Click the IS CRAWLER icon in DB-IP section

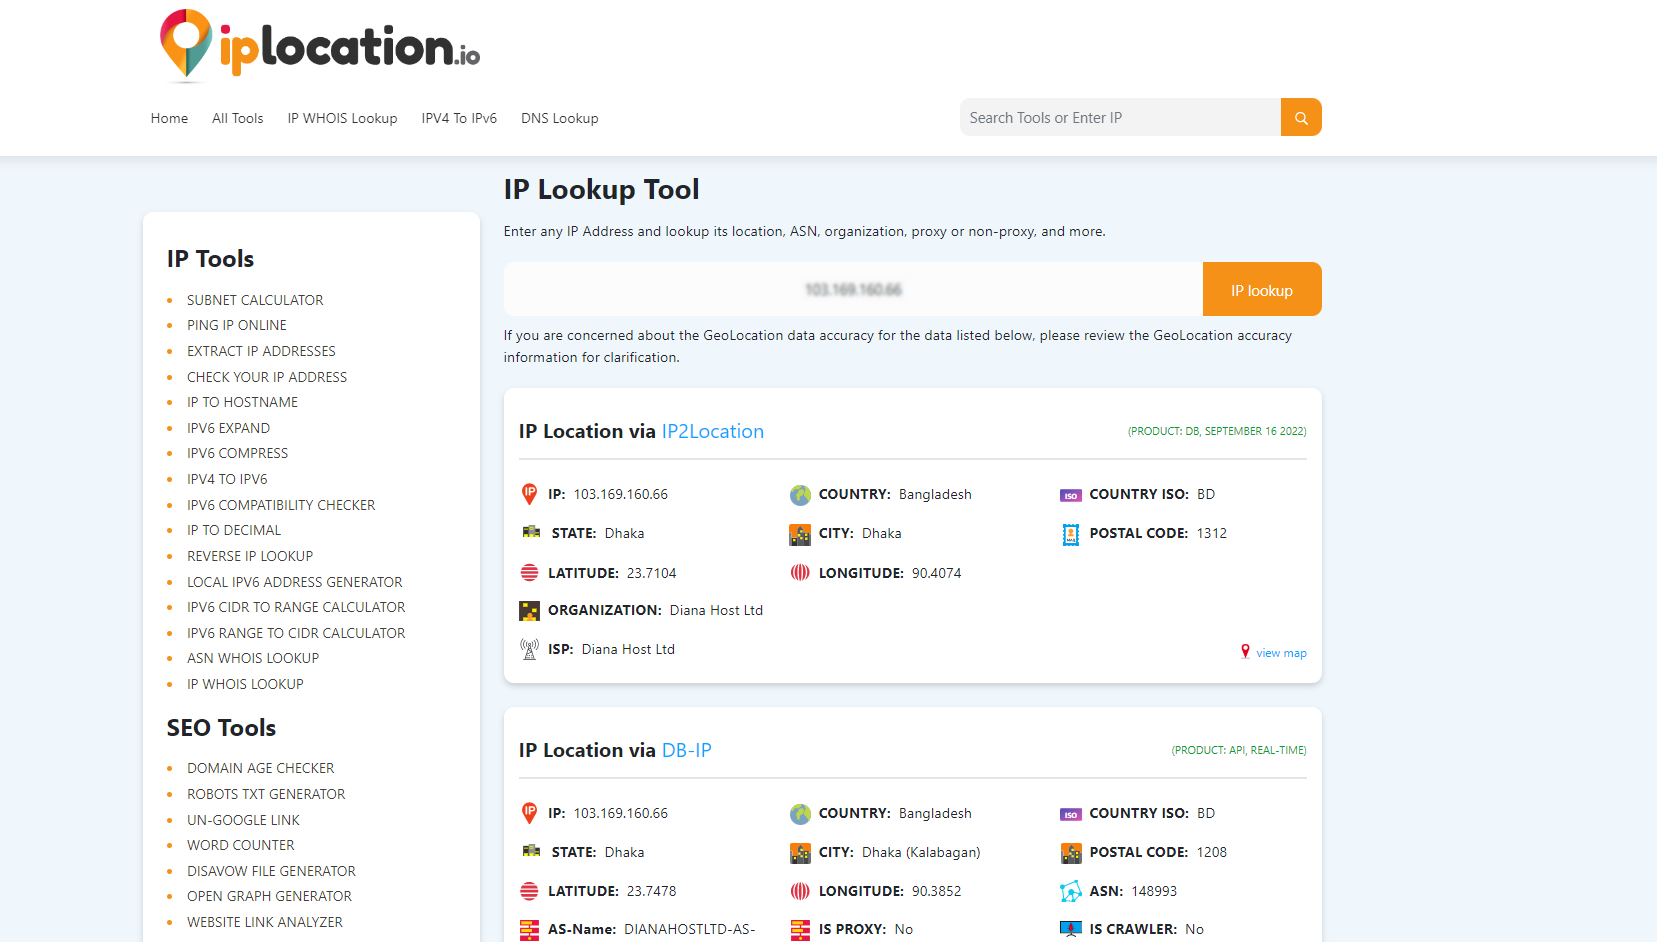click(1070, 928)
